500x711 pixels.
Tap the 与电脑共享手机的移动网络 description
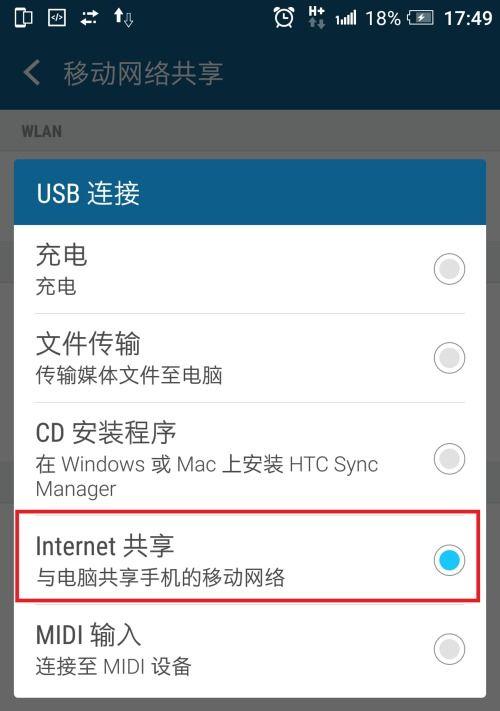[x=160, y=578]
